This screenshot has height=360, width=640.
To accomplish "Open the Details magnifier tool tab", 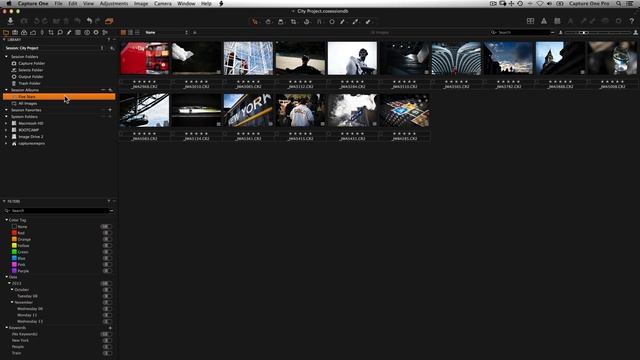I will [x=60, y=32].
